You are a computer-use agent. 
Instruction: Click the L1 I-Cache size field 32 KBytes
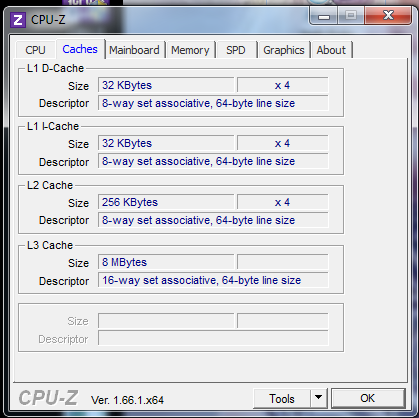[x=166, y=143]
